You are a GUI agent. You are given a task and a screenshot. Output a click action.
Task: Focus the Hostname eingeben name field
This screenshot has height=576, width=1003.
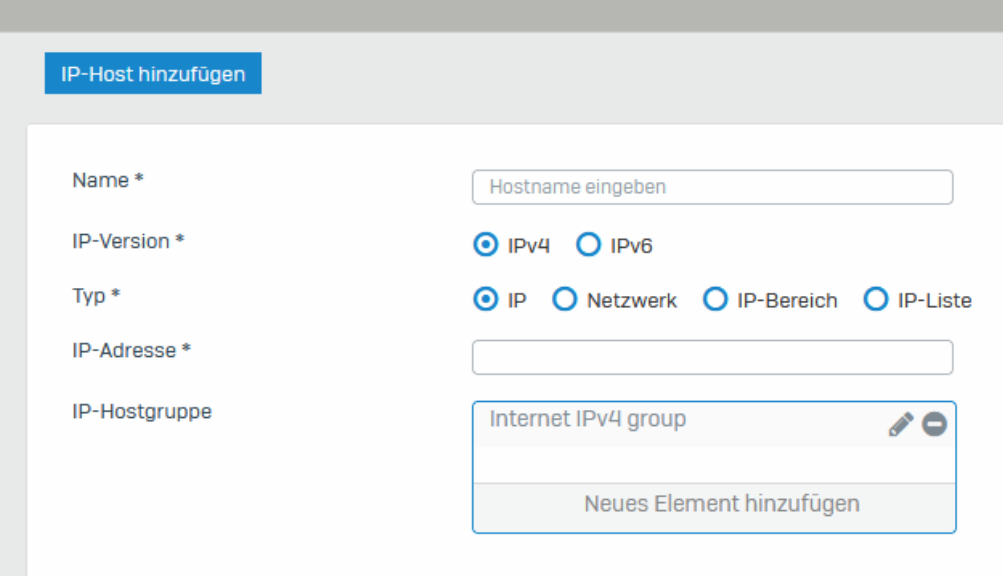[713, 187]
